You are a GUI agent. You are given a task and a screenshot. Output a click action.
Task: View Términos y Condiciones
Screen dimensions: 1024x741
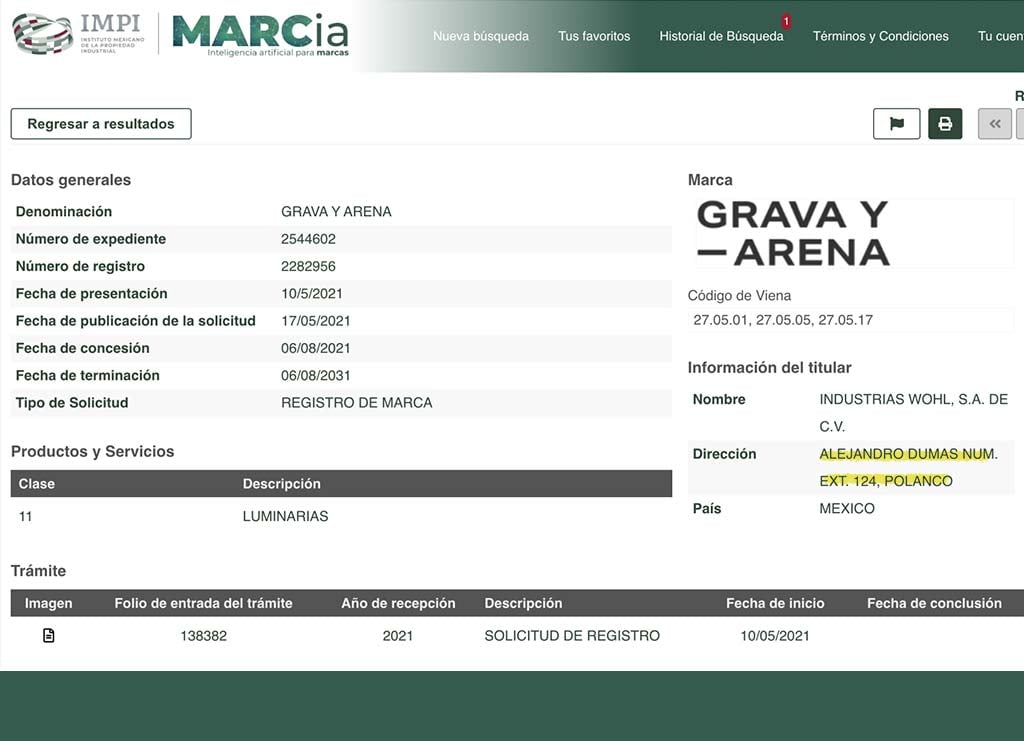880,36
